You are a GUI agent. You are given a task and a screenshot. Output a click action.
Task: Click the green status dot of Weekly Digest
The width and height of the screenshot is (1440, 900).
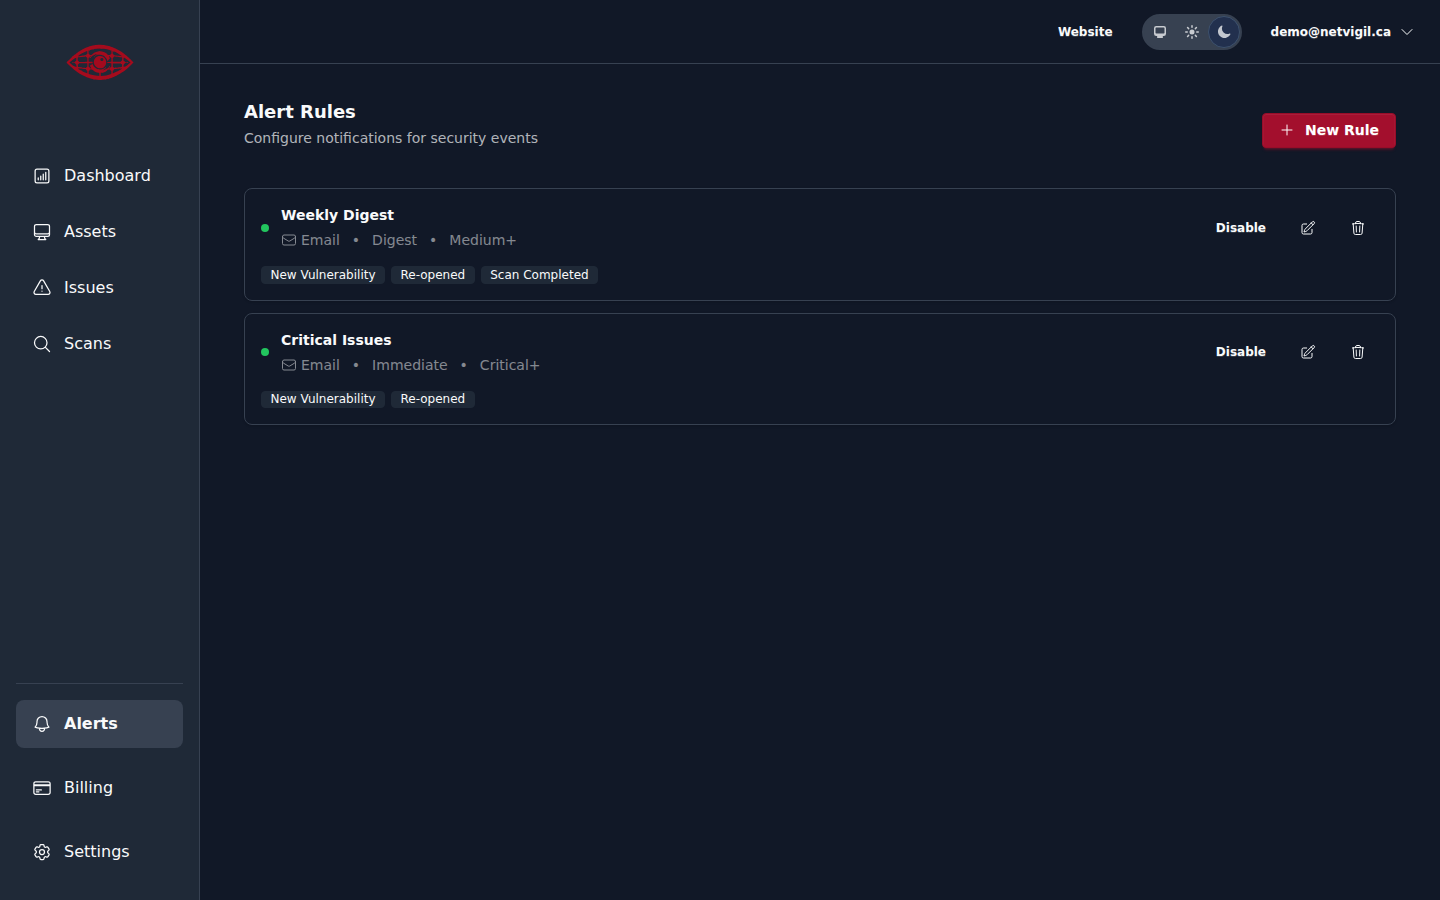click(265, 228)
